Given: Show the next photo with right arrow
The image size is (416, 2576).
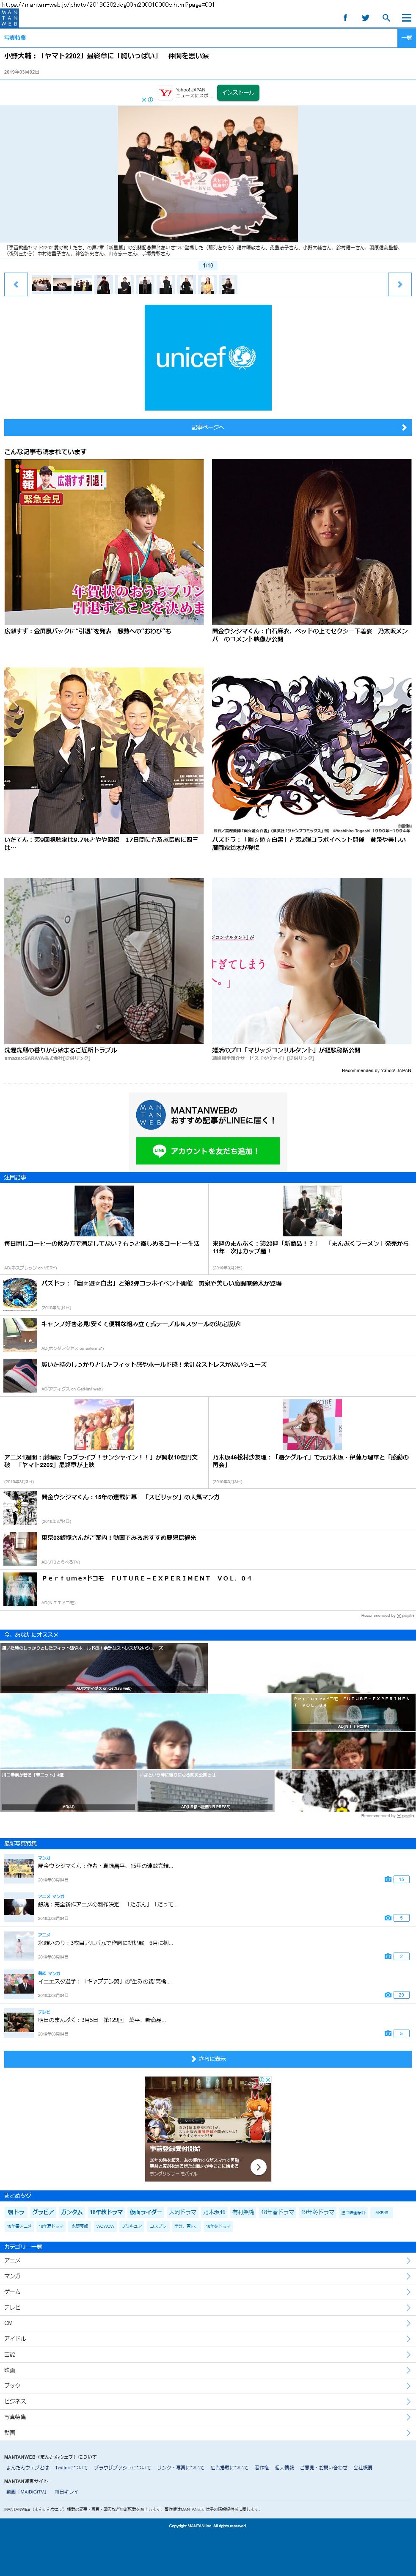Looking at the screenshot, I should pyautogui.click(x=400, y=284).
